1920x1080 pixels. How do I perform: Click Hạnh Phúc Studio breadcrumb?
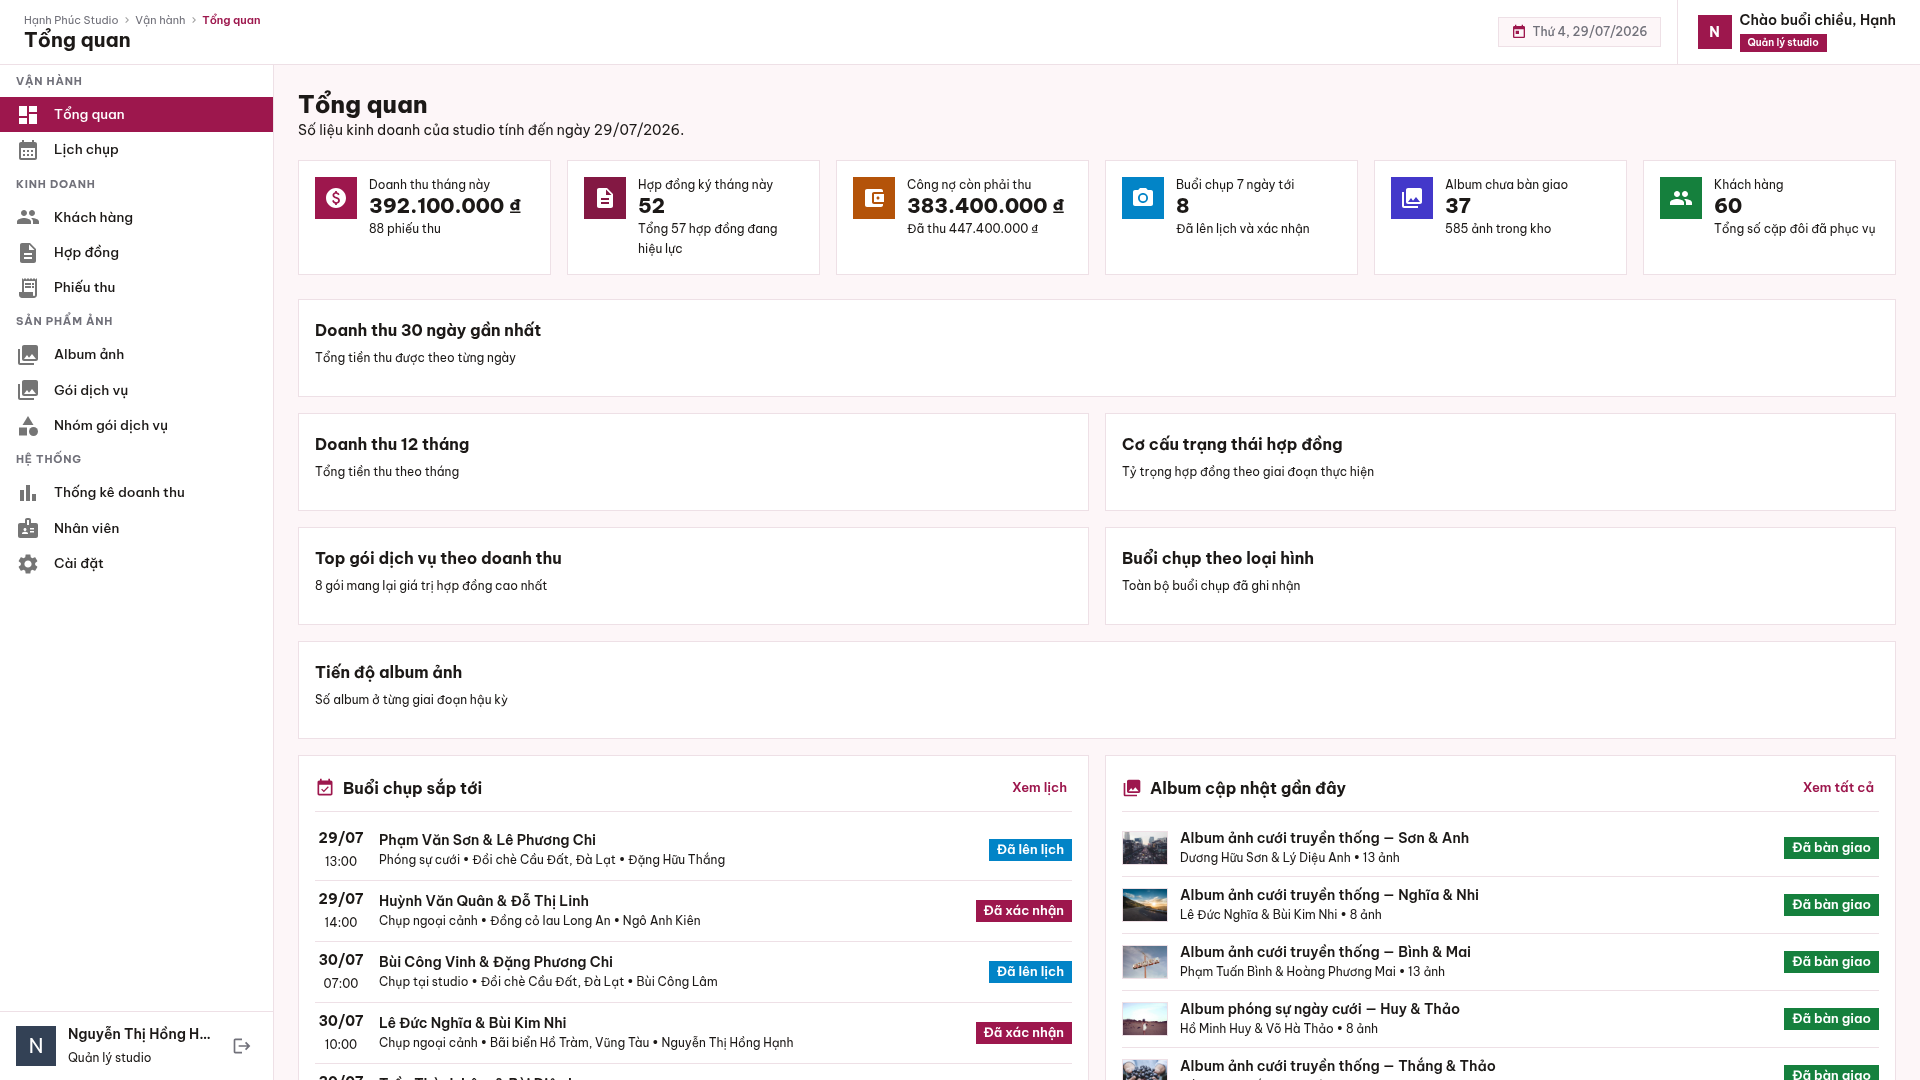(x=71, y=20)
